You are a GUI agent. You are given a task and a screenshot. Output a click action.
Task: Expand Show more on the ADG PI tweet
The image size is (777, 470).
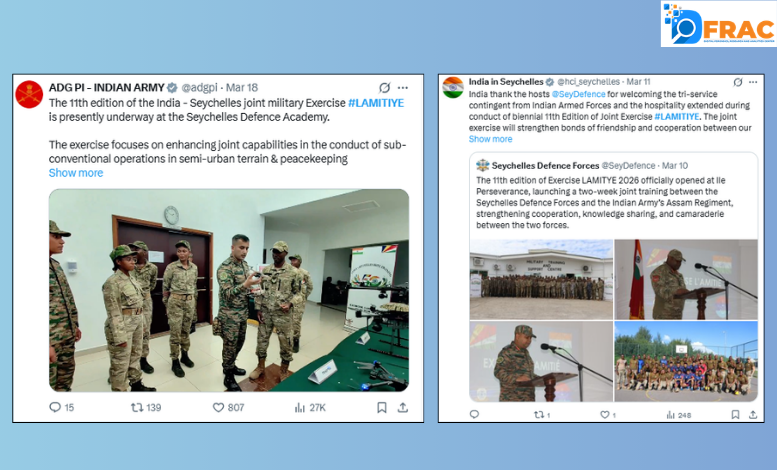pyautogui.click(x=76, y=173)
